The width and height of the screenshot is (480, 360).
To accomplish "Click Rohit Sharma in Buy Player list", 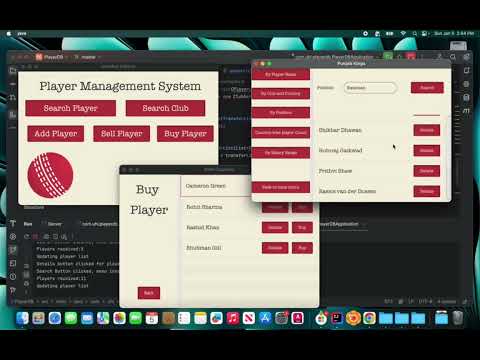I will (204, 207).
